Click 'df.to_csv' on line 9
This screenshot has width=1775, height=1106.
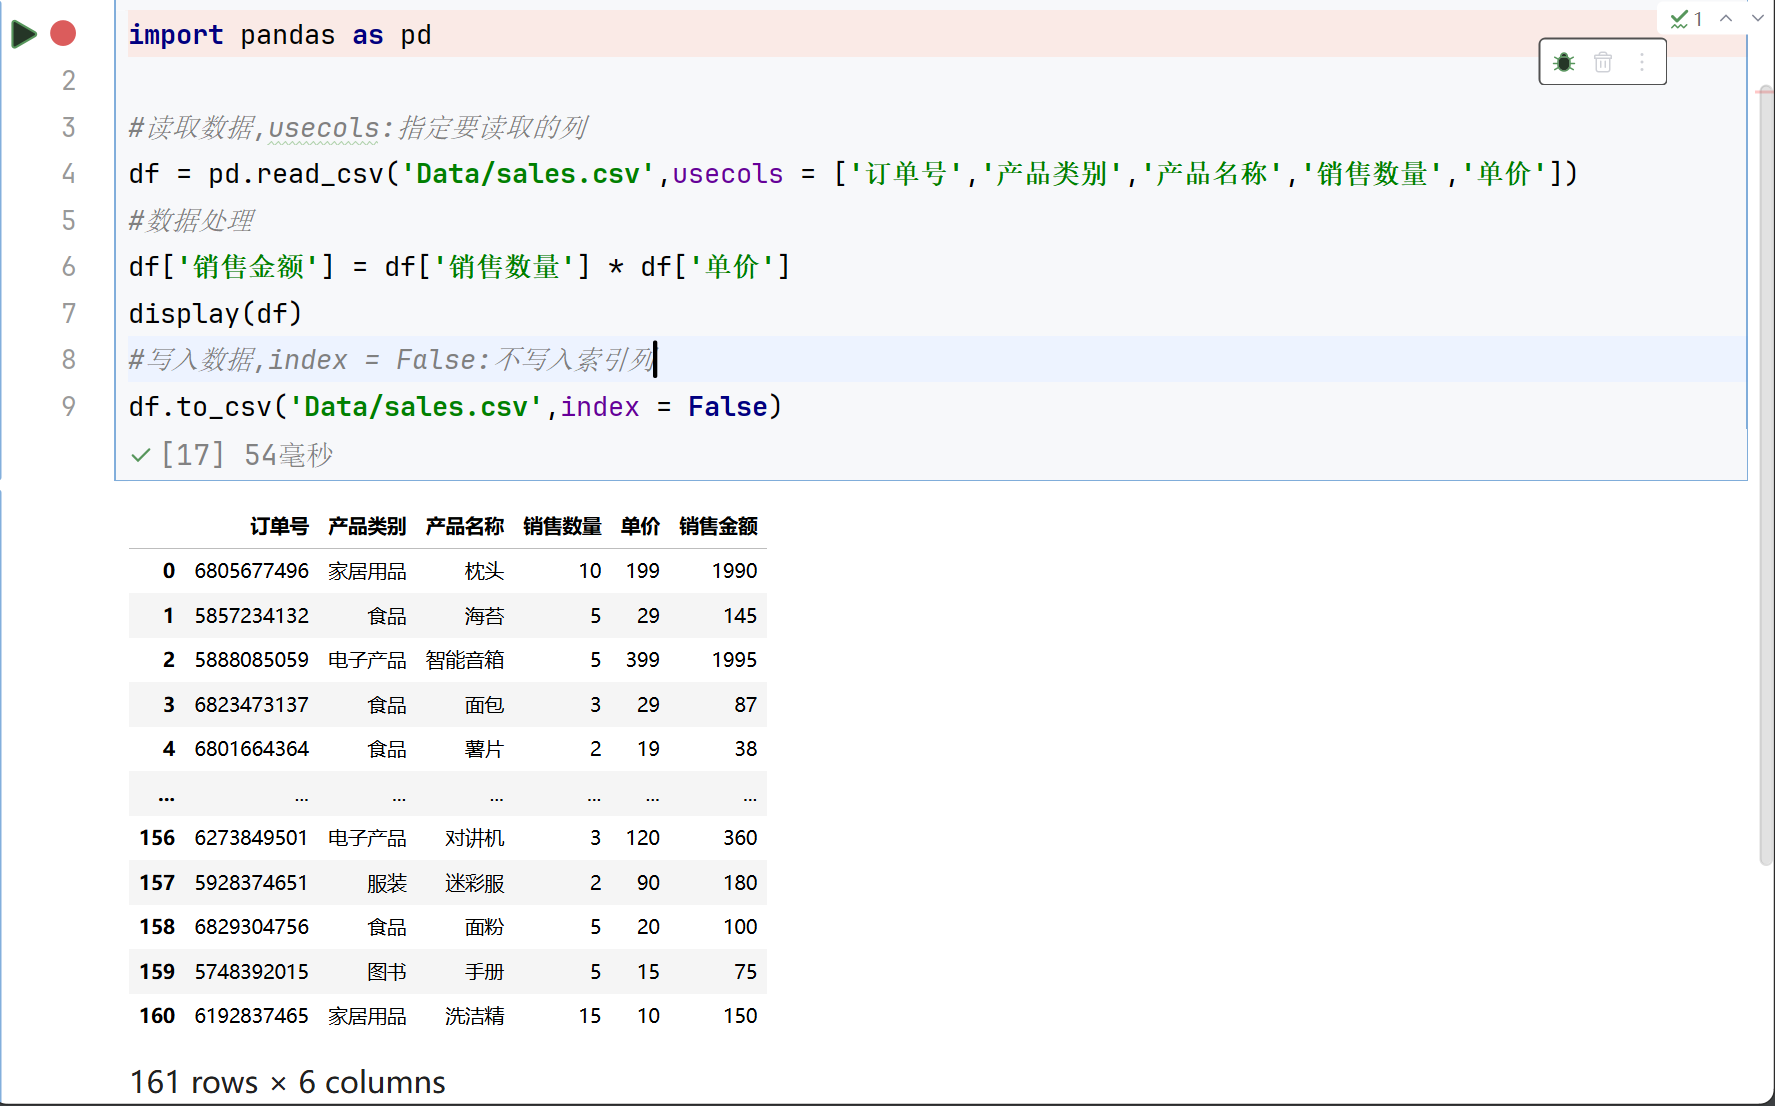tap(200, 407)
